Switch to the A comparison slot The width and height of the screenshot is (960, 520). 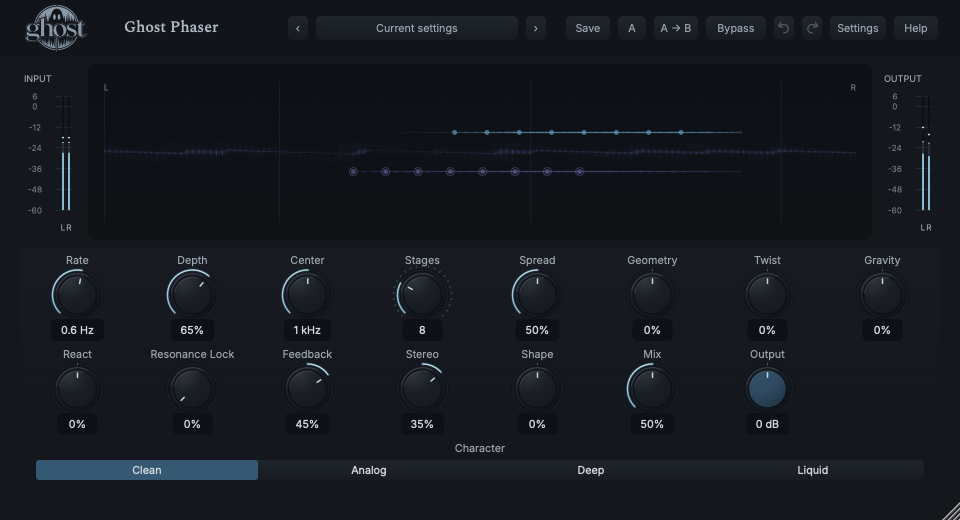[x=632, y=28]
